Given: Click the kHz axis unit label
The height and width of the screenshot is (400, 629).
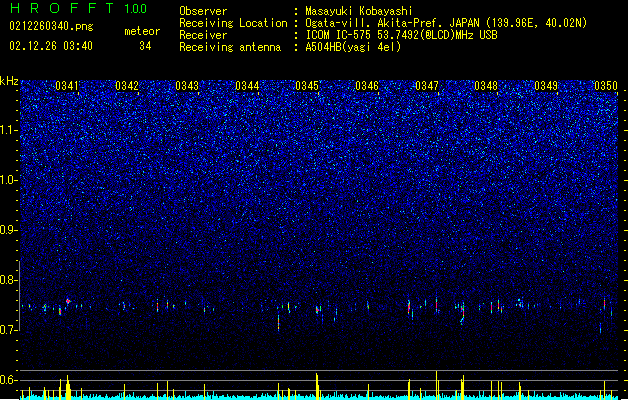Looking at the screenshot, I should [9, 81].
